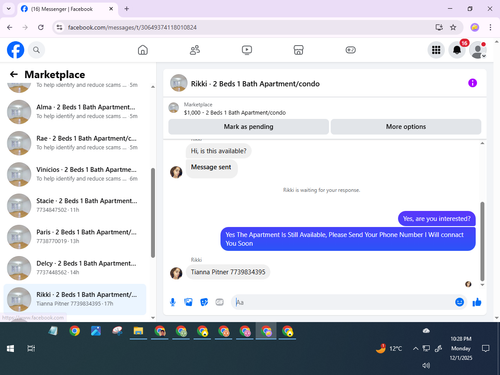500x375 pixels.
Task: Open the Windows Start menu
Action: (10, 349)
